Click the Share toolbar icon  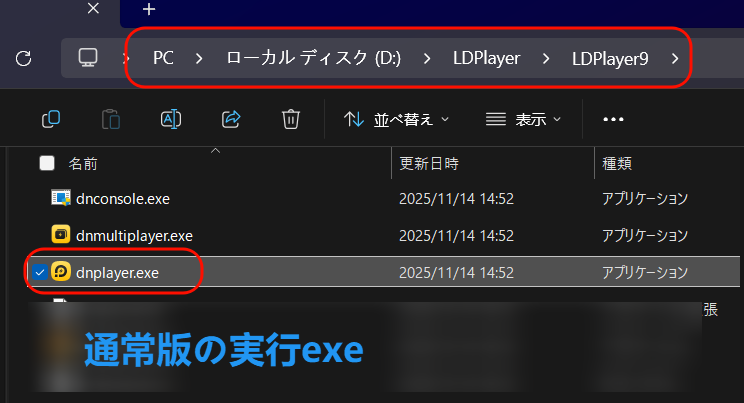tap(231, 119)
